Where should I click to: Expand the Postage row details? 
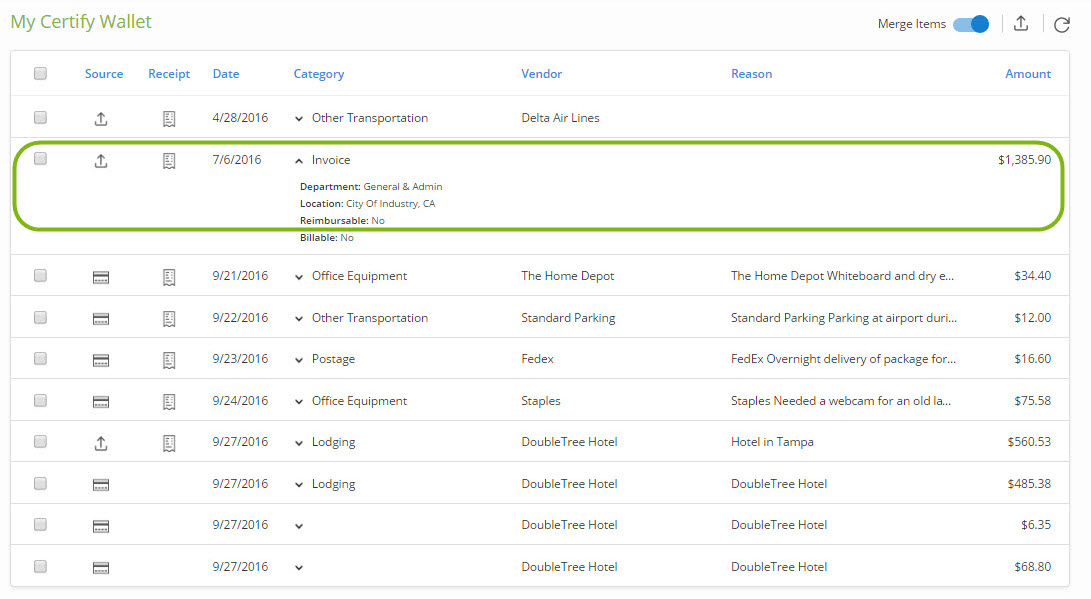click(298, 360)
